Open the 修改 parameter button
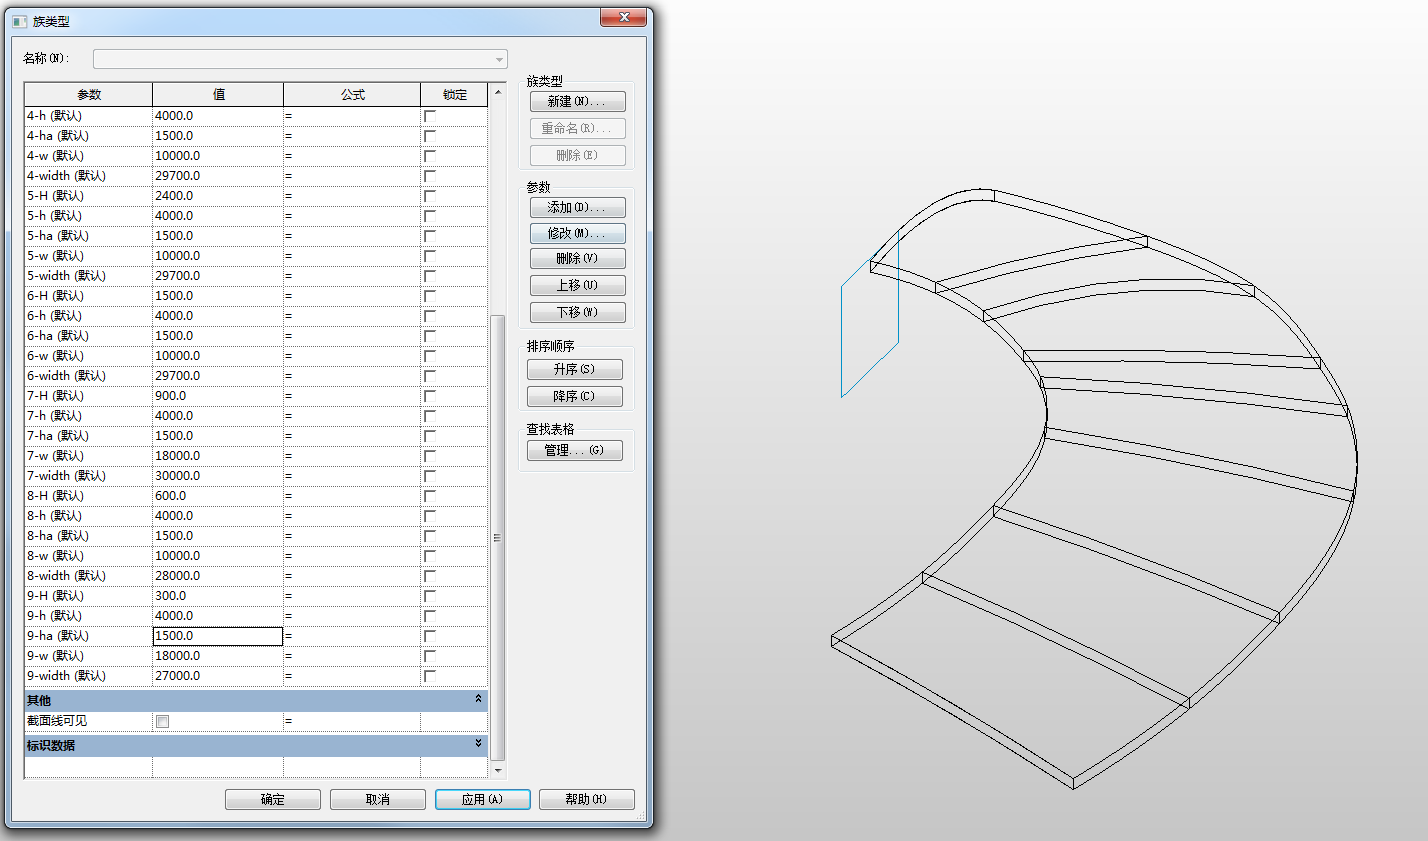 578,233
